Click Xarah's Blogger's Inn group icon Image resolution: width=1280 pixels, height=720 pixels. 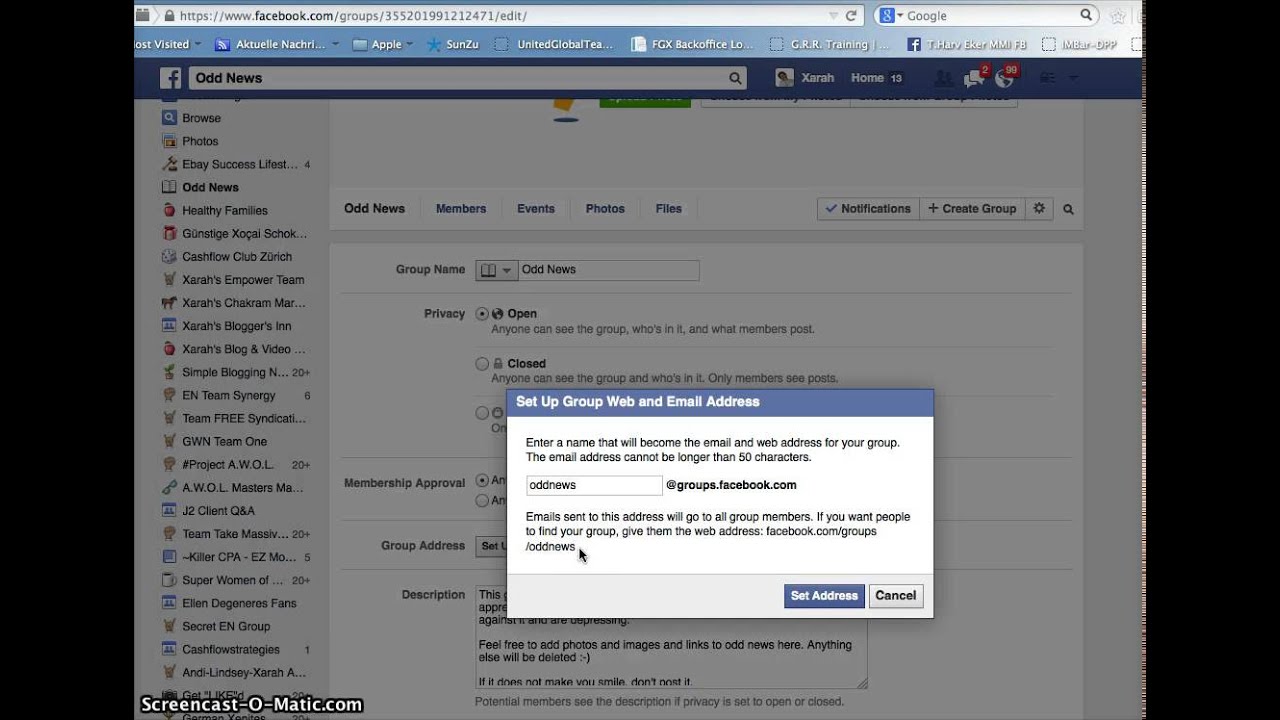(169, 326)
